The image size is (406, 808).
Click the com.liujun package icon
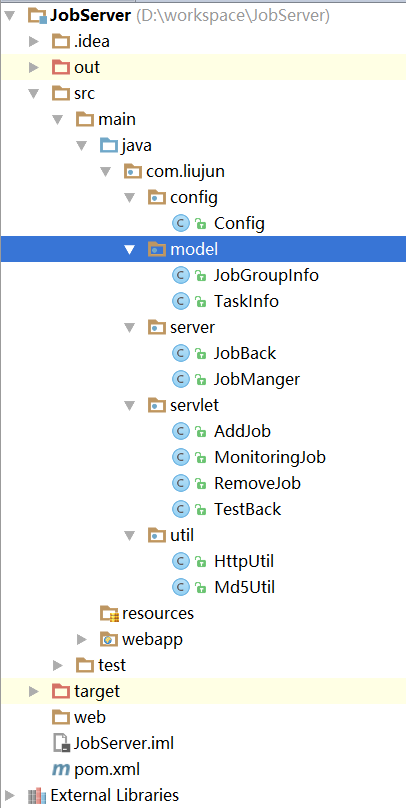pos(133,172)
